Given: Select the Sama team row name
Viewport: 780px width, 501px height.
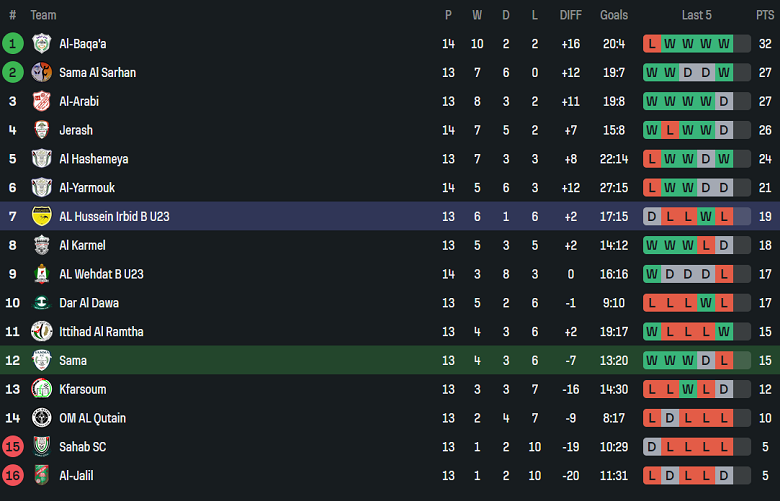Looking at the screenshot, I should pyautogui.click(x=73, y=361).
